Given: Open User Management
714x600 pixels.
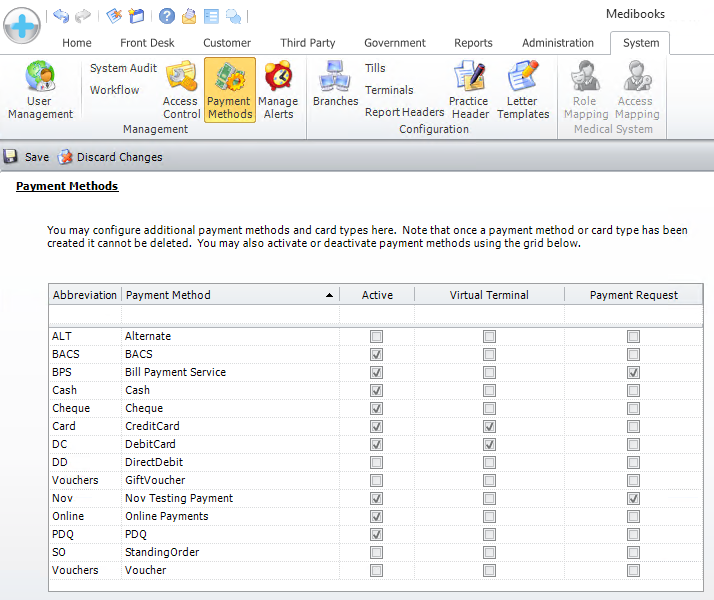Looking at the screenshot, I should pos(40,90).
